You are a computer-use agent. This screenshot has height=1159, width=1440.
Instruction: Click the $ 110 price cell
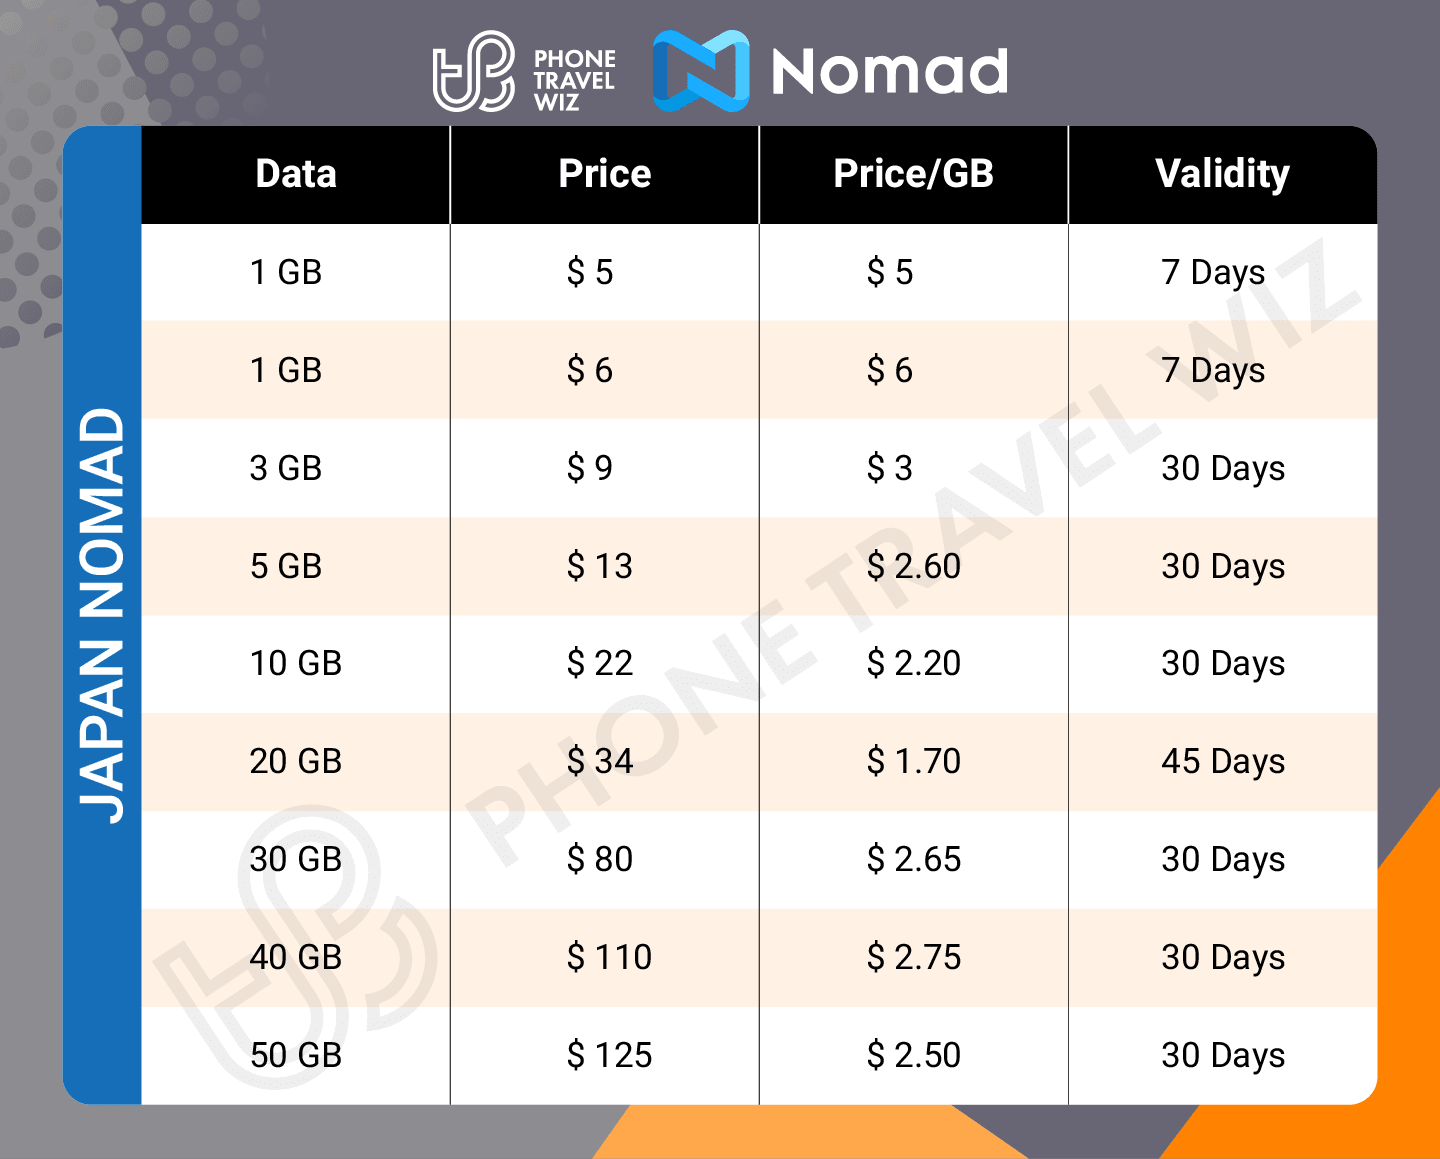click(609, 957)
